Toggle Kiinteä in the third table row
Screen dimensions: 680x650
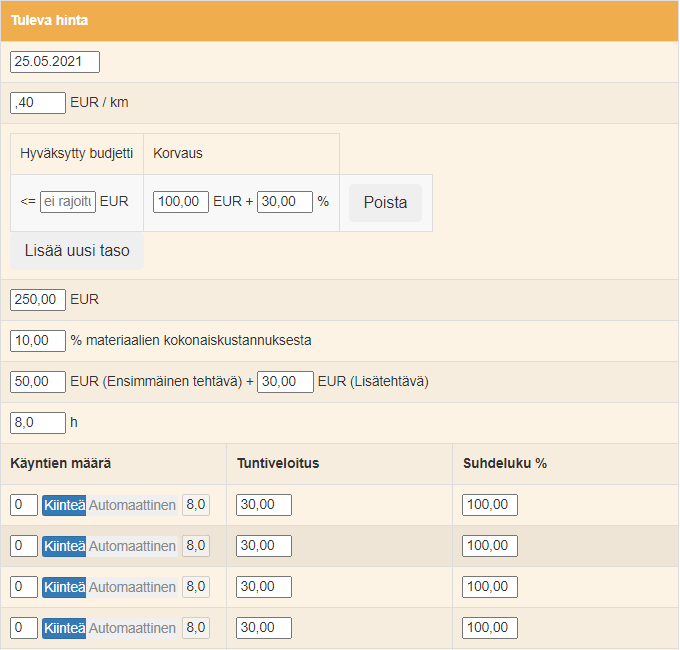pos(64,587)
